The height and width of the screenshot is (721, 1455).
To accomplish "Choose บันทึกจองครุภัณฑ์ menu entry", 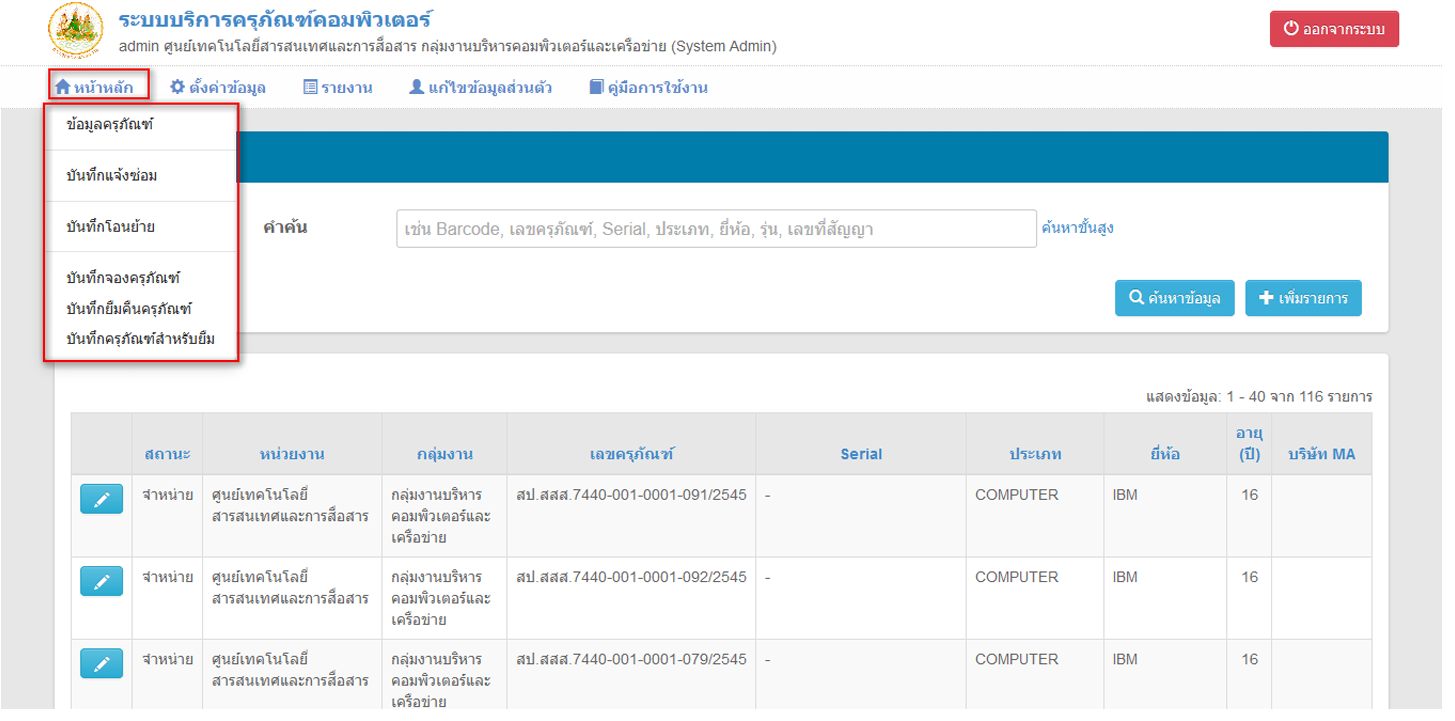I will point(122,277).
